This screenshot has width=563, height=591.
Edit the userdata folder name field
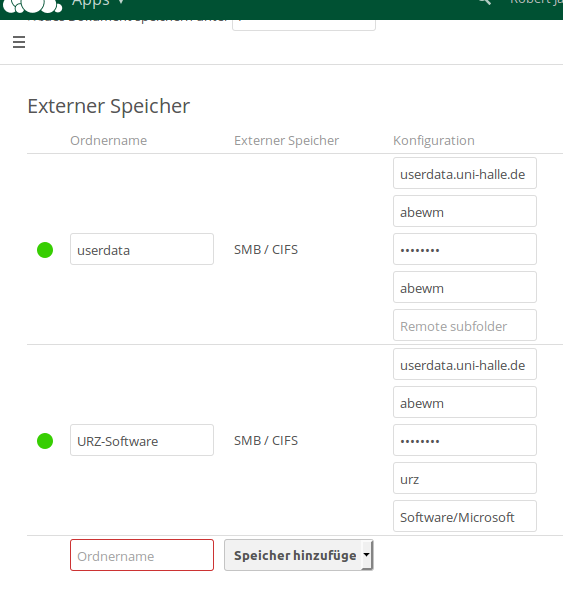(142, 249)
